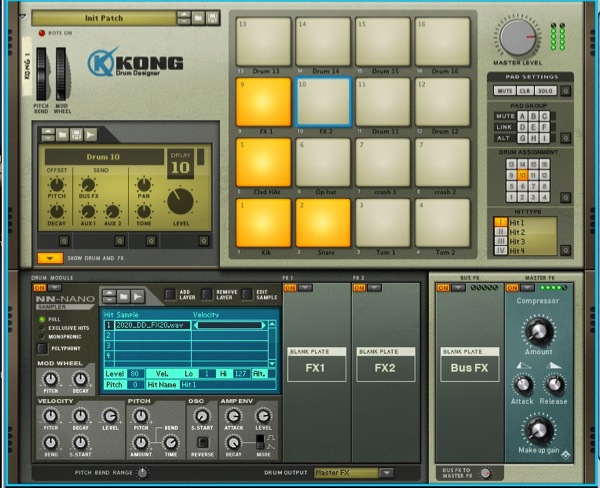The width and height of the screenshot is (600, 488).
Task: Enable the Polyphony checkbox
Action: point(41,350)
